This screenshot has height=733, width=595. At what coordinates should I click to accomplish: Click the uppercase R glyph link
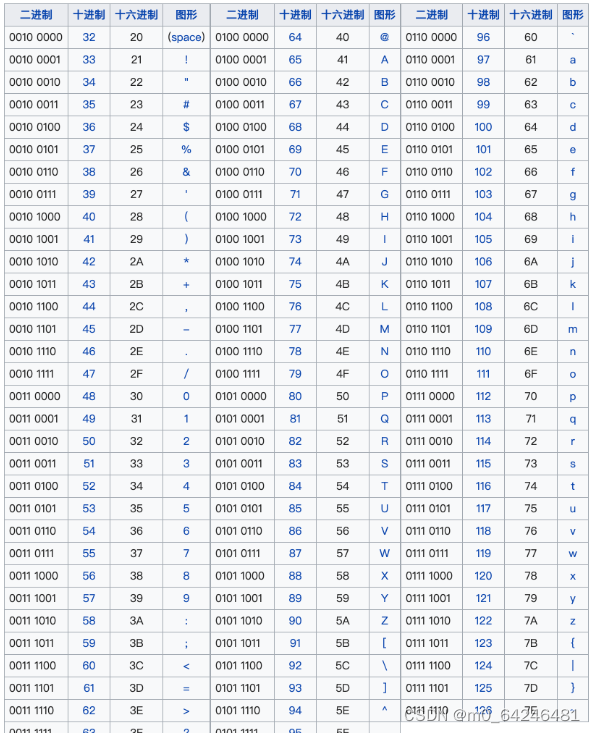[384, 441]
